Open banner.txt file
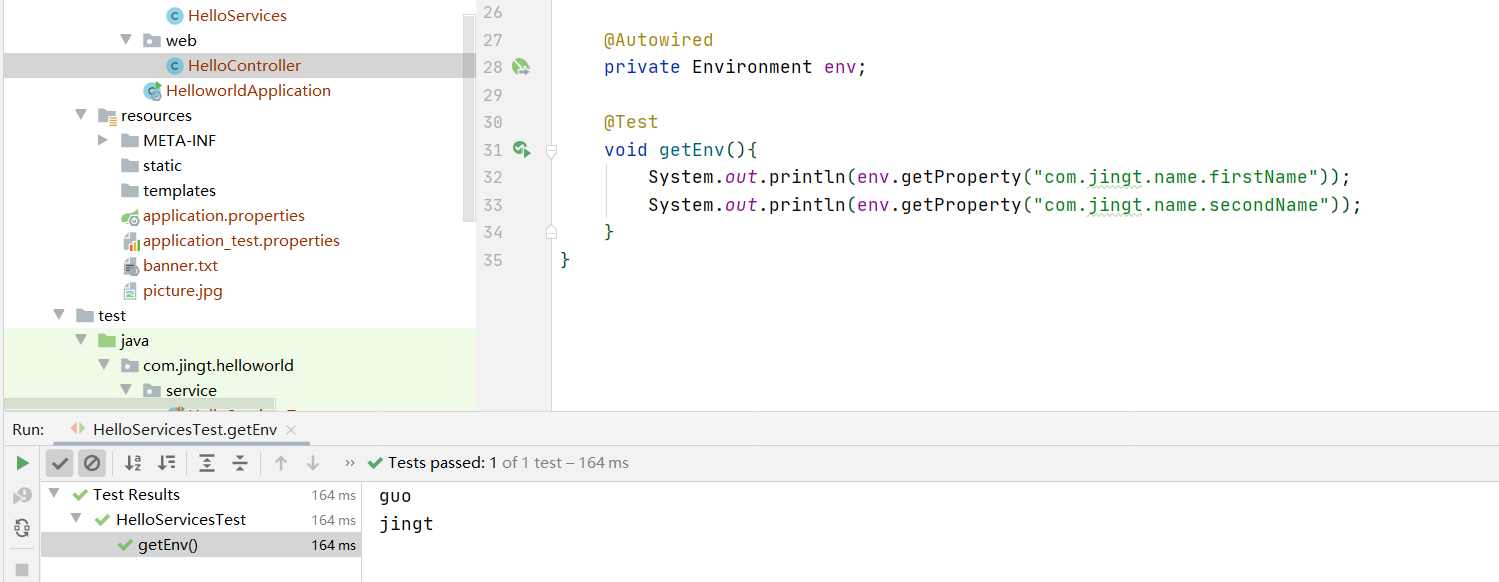Image resolution: width=1499 pixels, height=582 pixels. tap(180, 265)
